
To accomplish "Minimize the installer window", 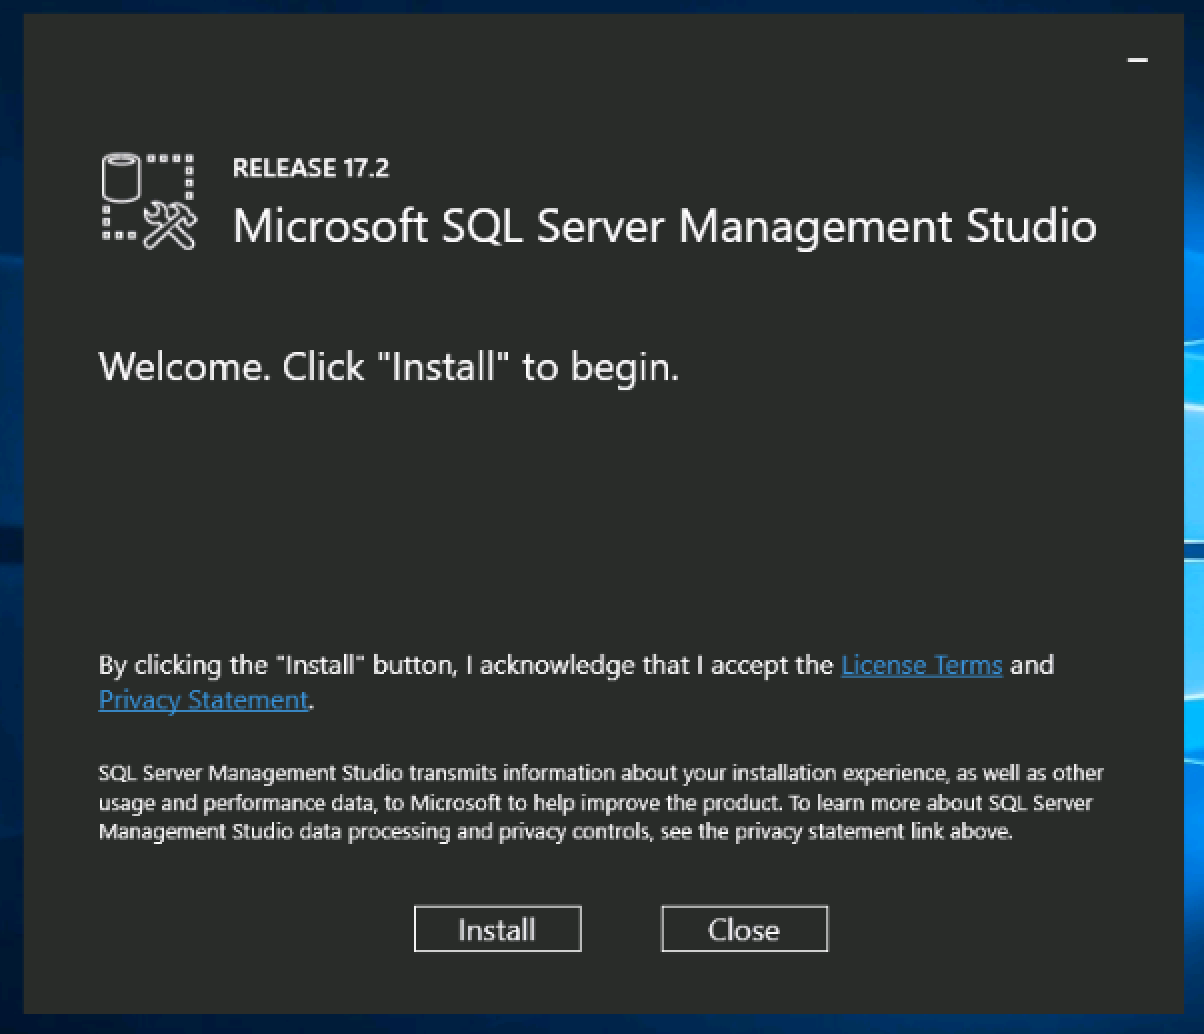I will point(1137,61).
